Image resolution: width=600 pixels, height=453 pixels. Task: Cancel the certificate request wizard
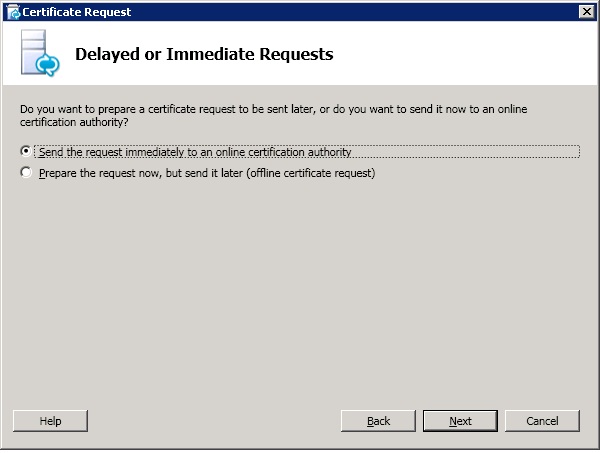542,421
